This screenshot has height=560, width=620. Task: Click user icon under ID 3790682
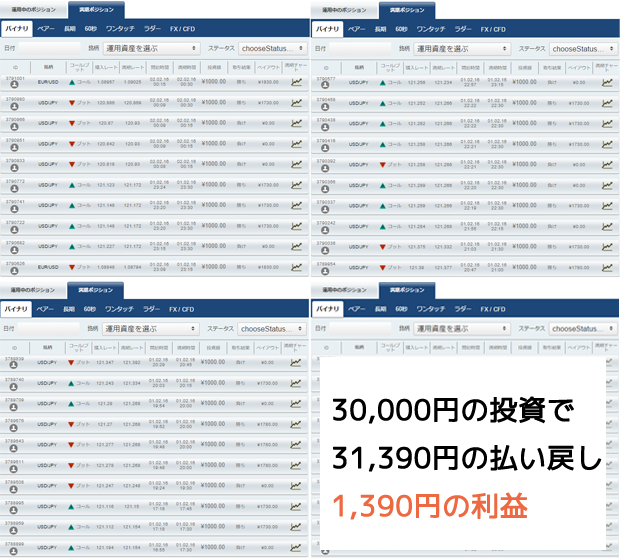(14, 250)
